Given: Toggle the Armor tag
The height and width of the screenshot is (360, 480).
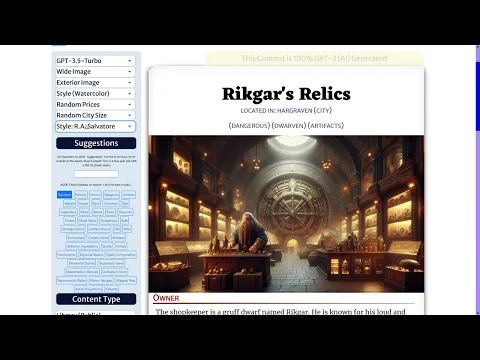Looking at the screenshot, I should [95, 194].
